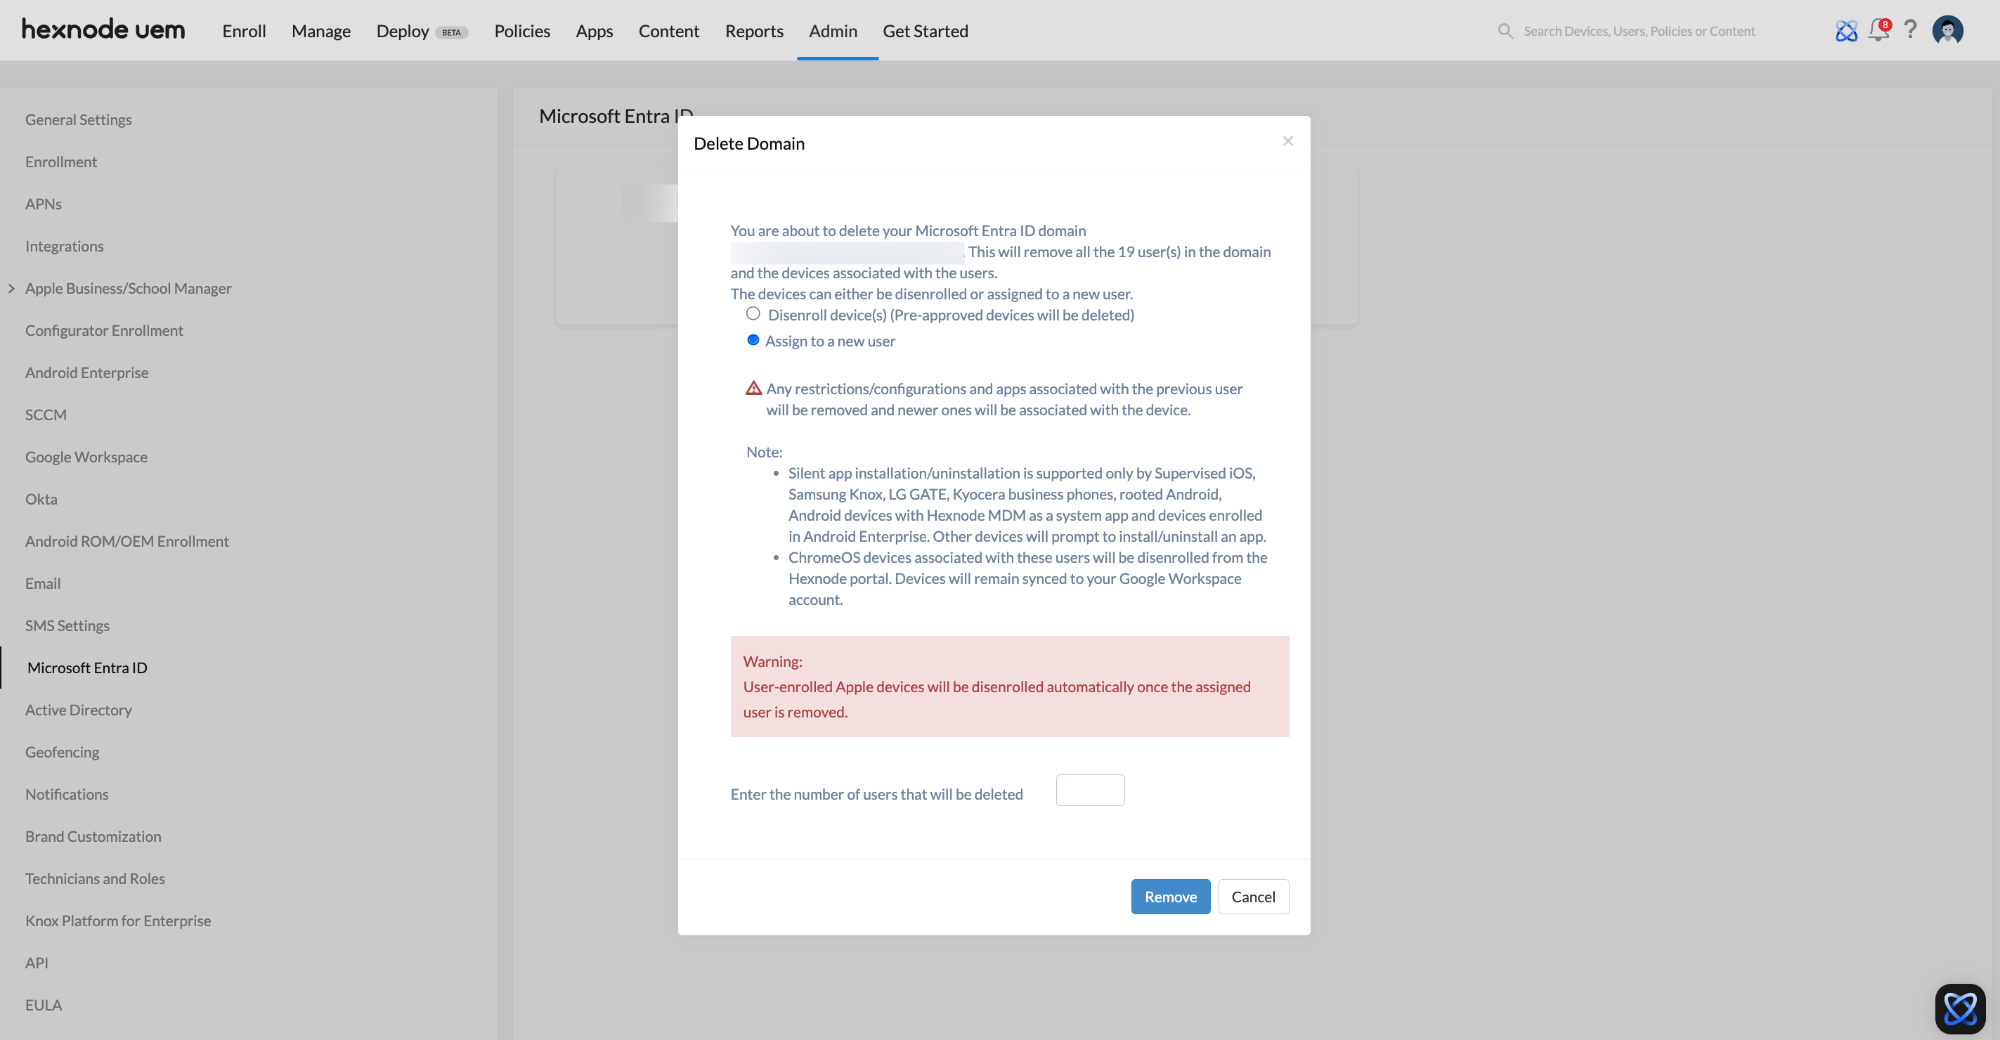
Task: Focus the search devices, users field
Action: click(x=1639, y=31)
